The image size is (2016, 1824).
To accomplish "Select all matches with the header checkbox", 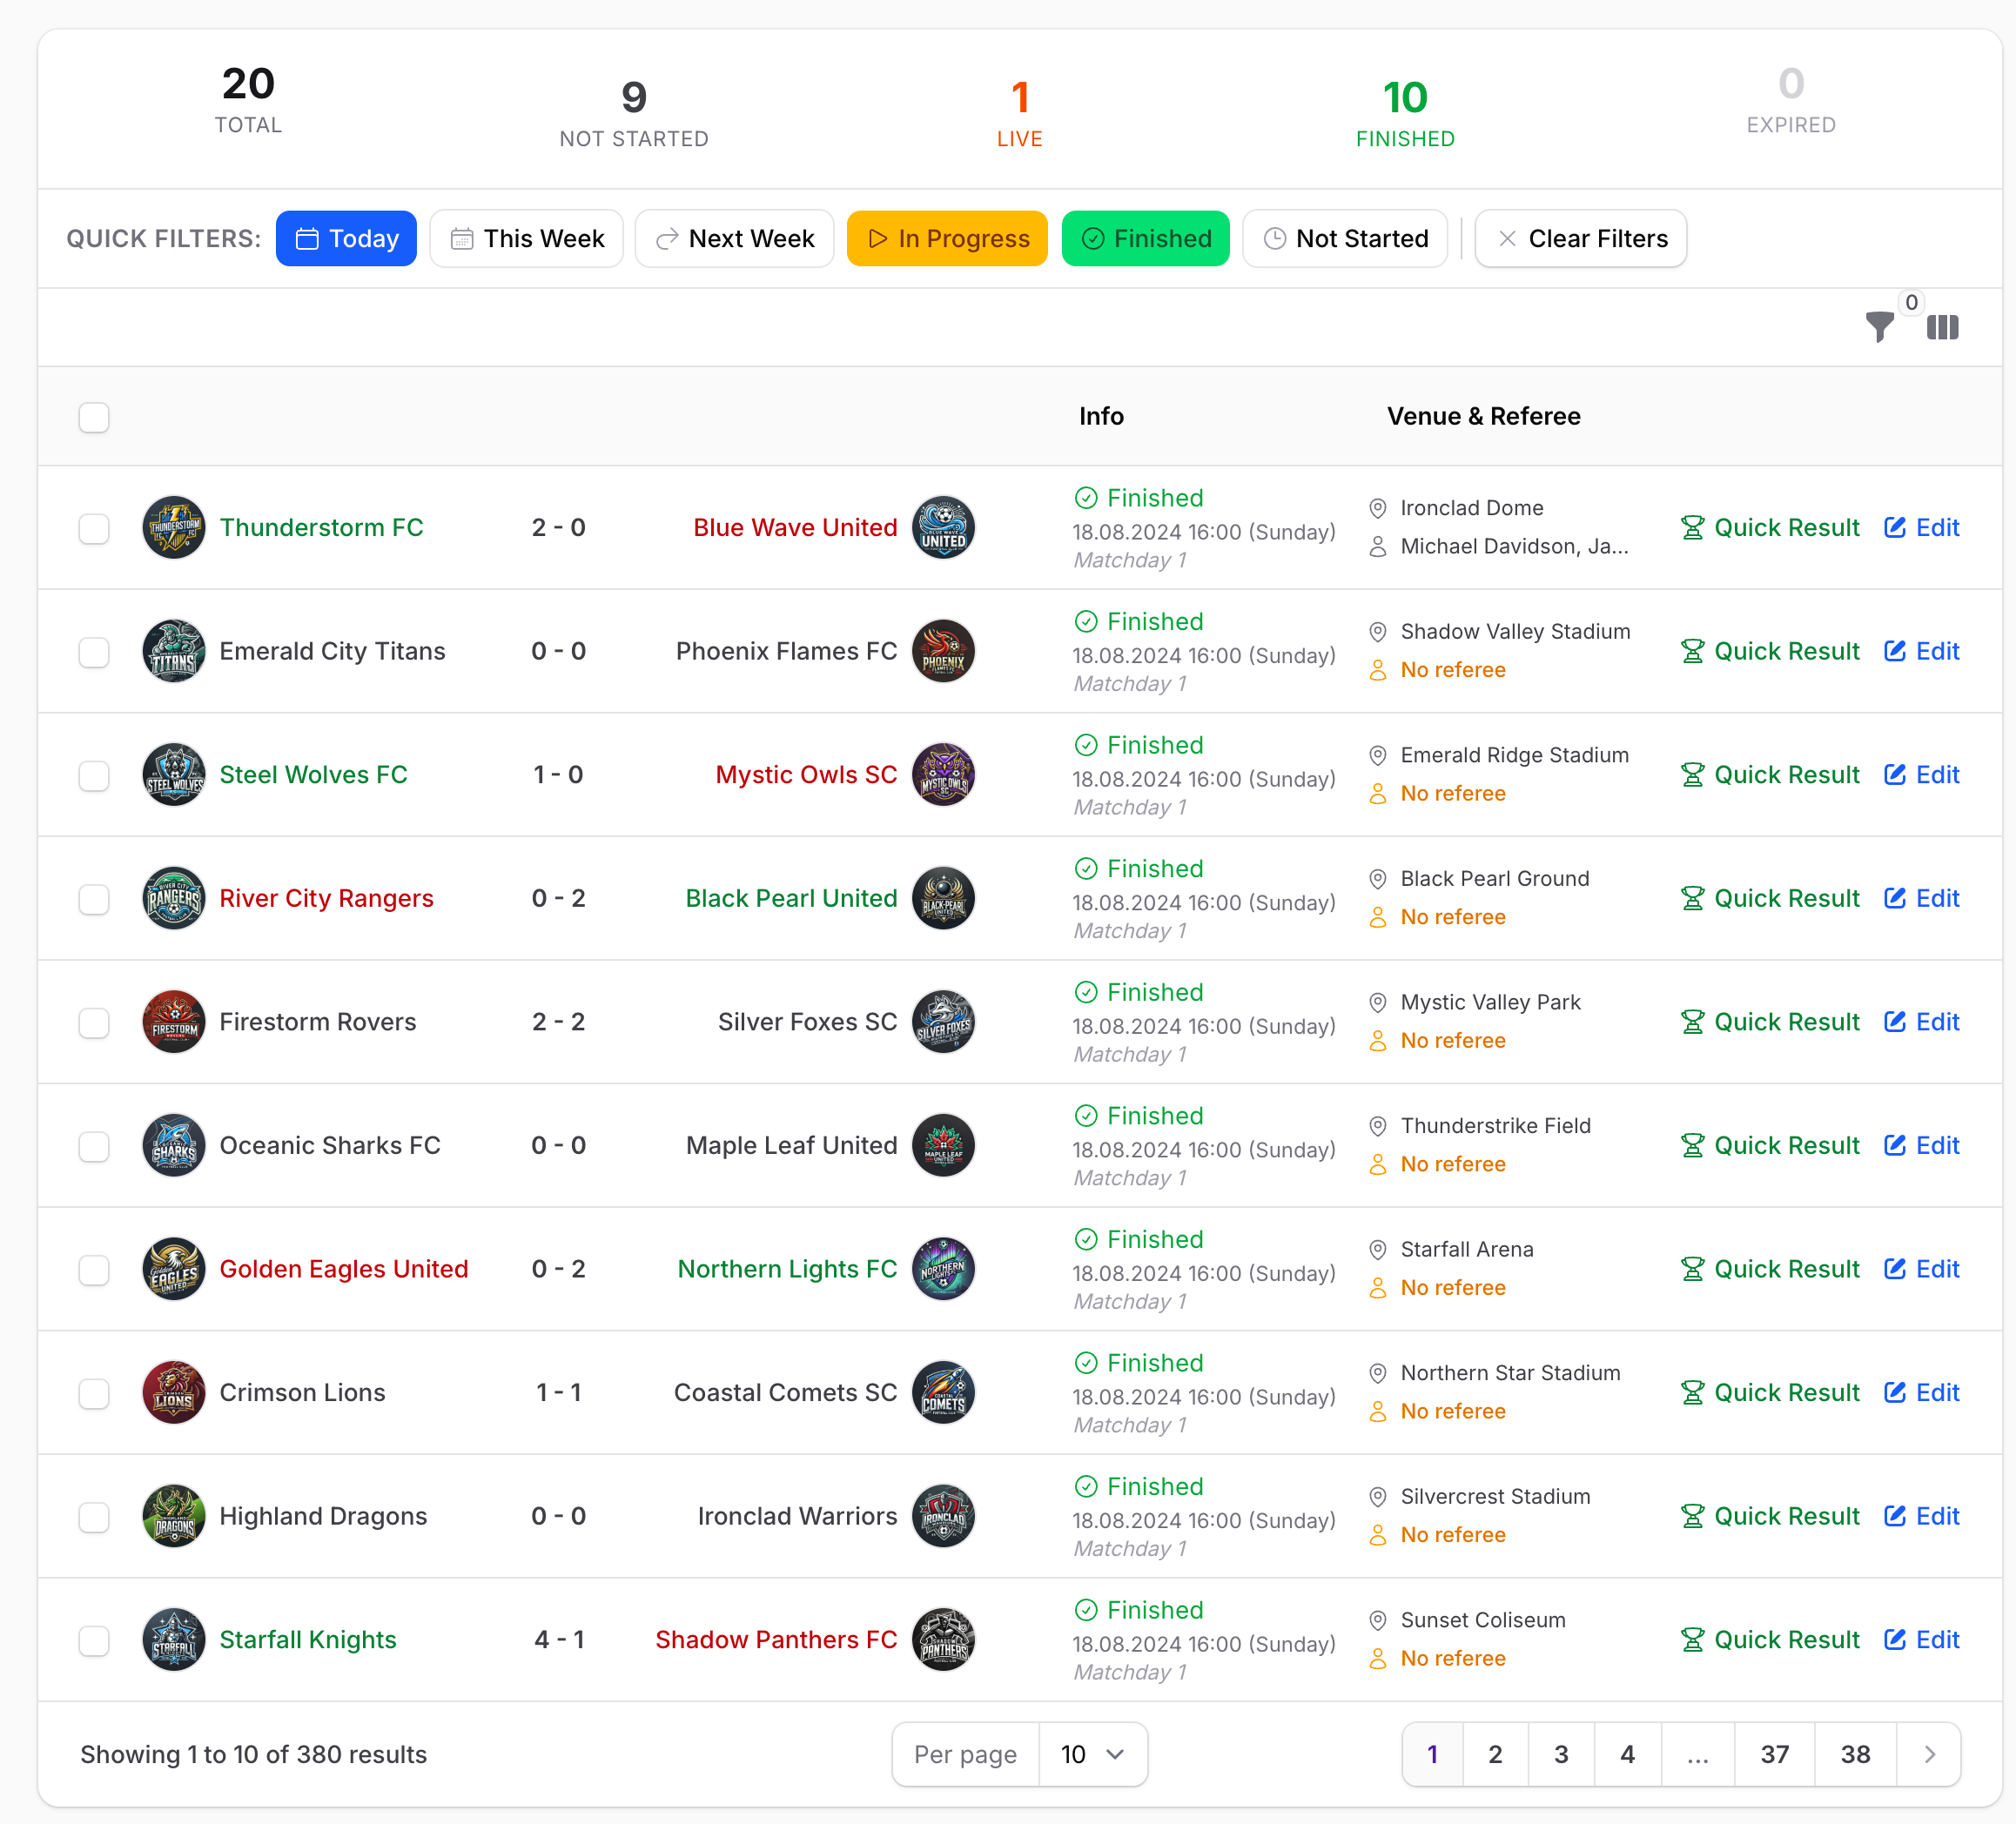I will point(94,417).
